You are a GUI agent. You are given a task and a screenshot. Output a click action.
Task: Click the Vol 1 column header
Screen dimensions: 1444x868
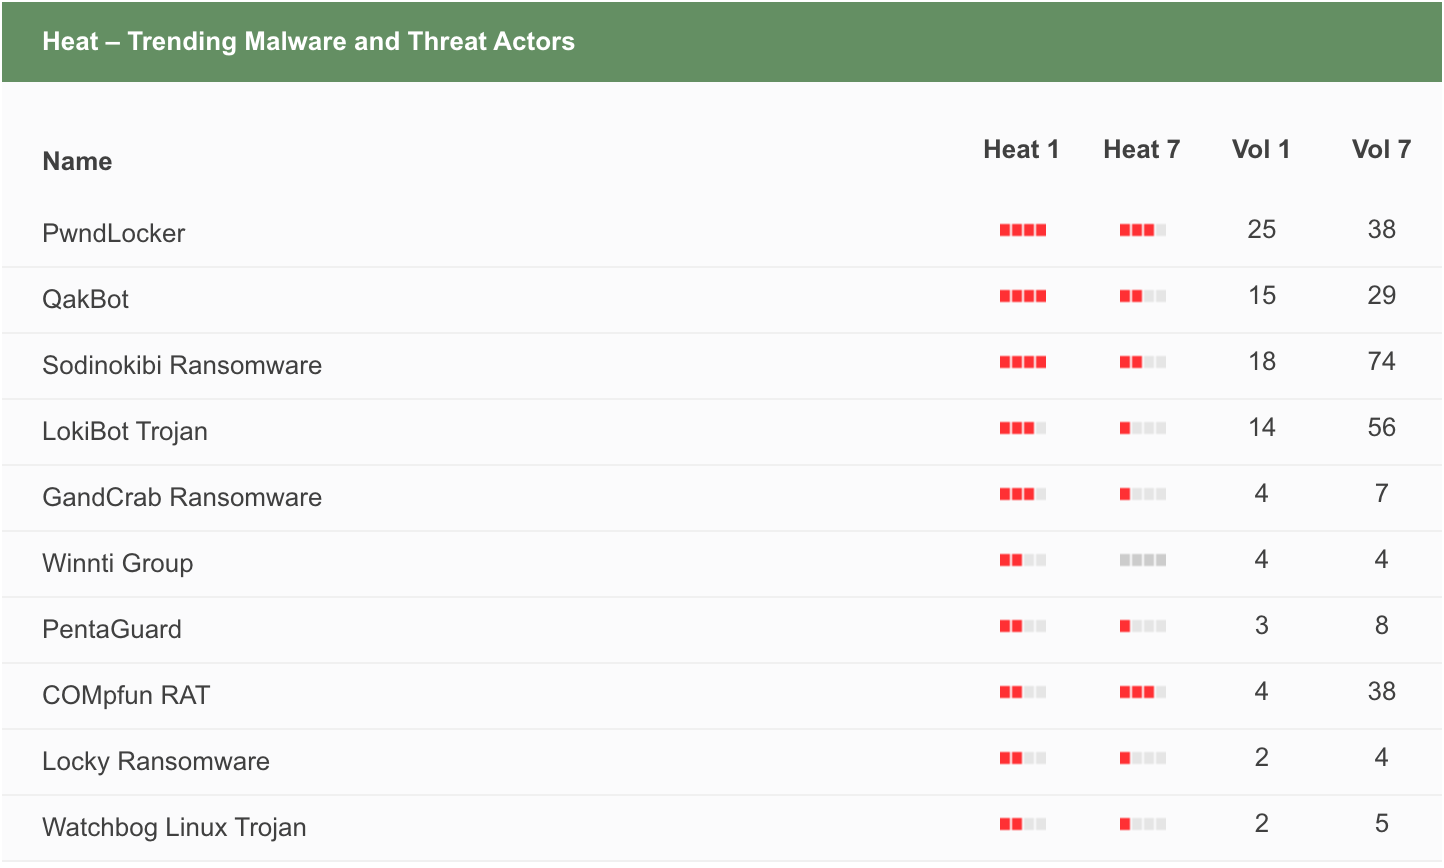[1261, 149]
